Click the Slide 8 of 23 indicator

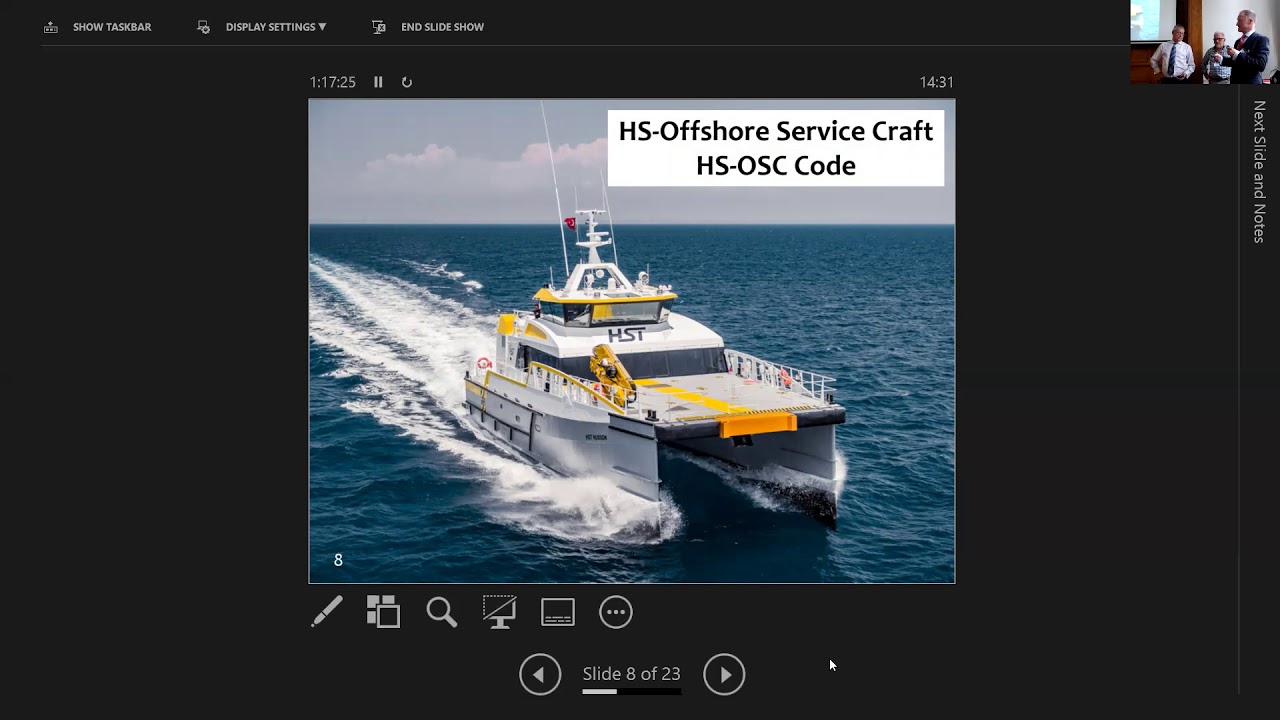point(631,674)
